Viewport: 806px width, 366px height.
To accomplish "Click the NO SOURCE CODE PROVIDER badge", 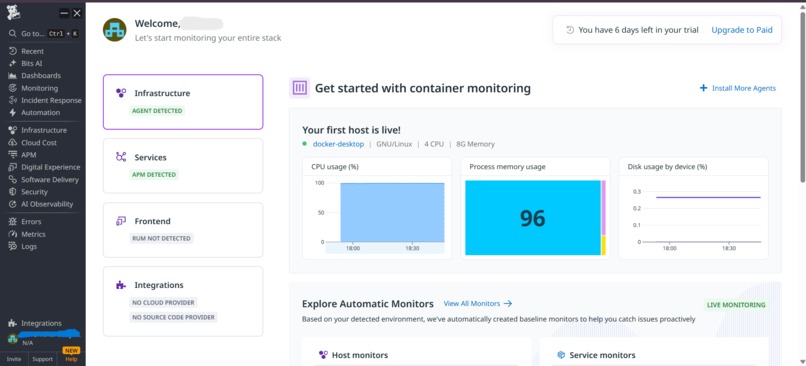I will click(x=174, y=317).
